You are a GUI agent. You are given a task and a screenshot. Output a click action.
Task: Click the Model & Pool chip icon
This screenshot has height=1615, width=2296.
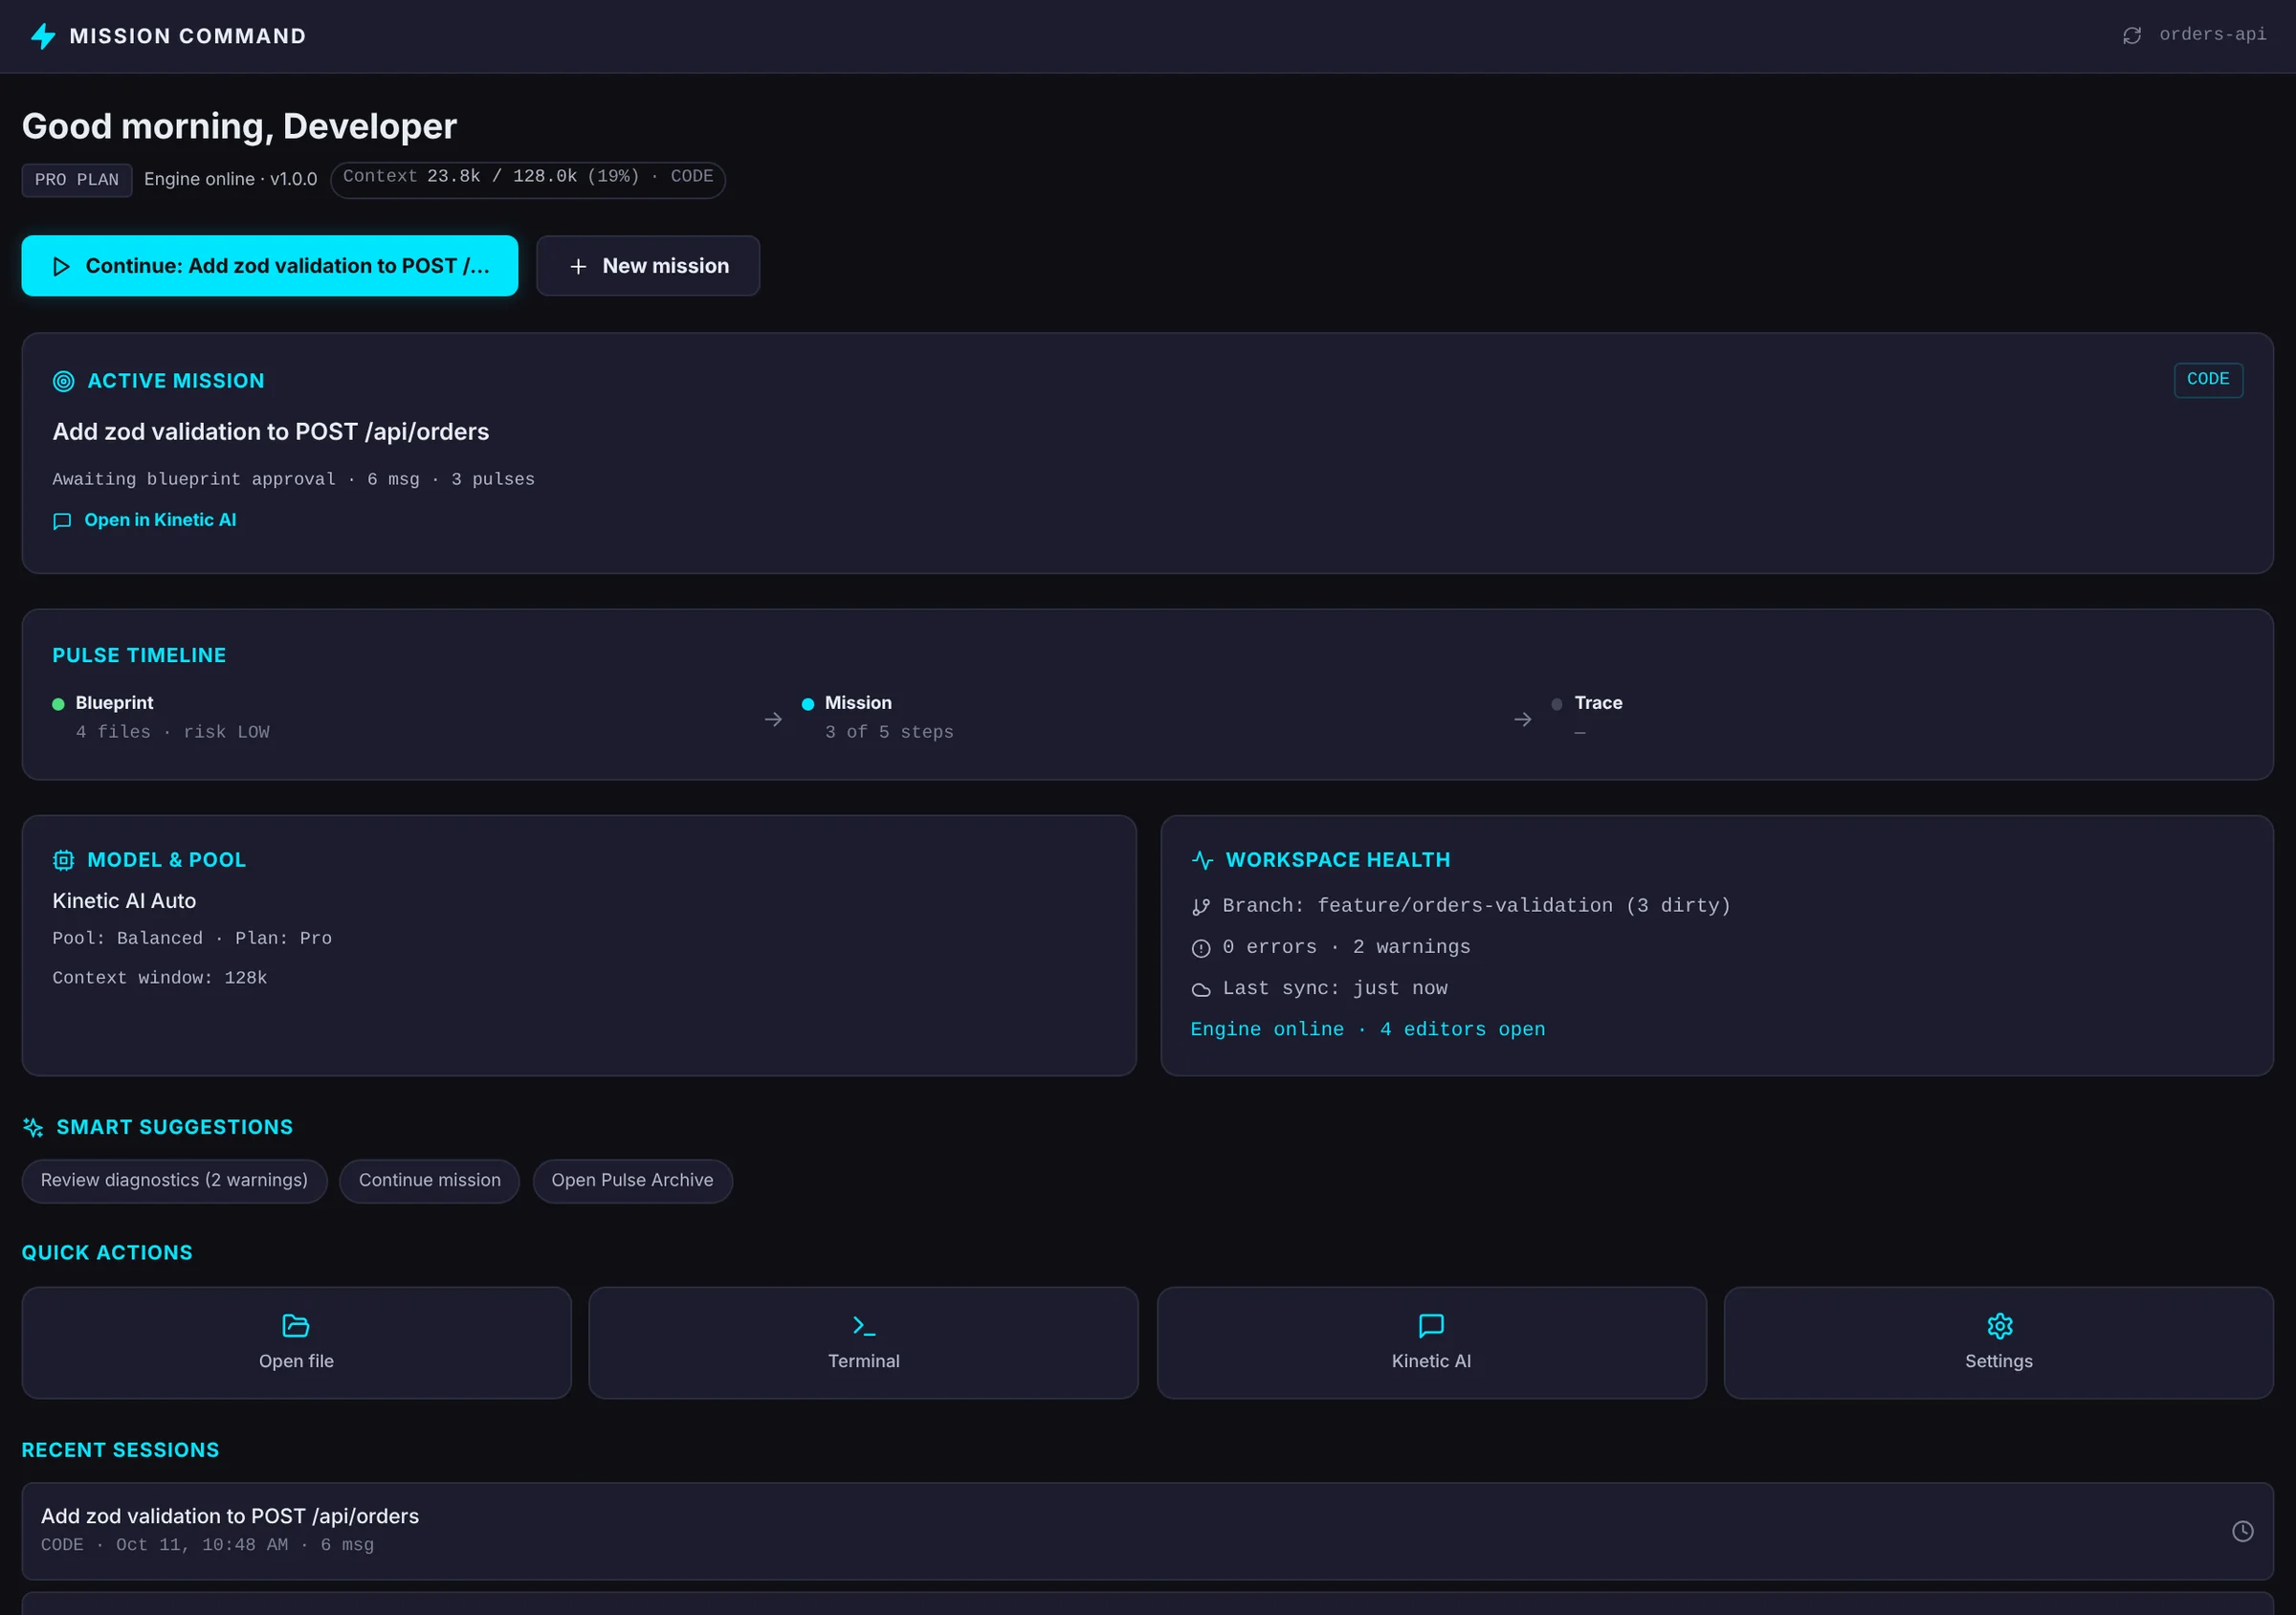point(64,860)
